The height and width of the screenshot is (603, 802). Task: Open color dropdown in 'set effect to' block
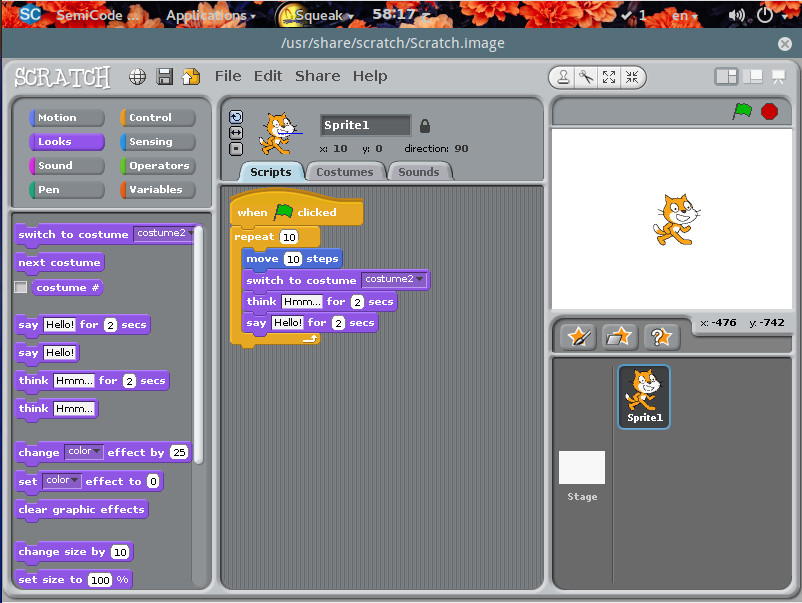pyautogui.click(x=75, y=481)
